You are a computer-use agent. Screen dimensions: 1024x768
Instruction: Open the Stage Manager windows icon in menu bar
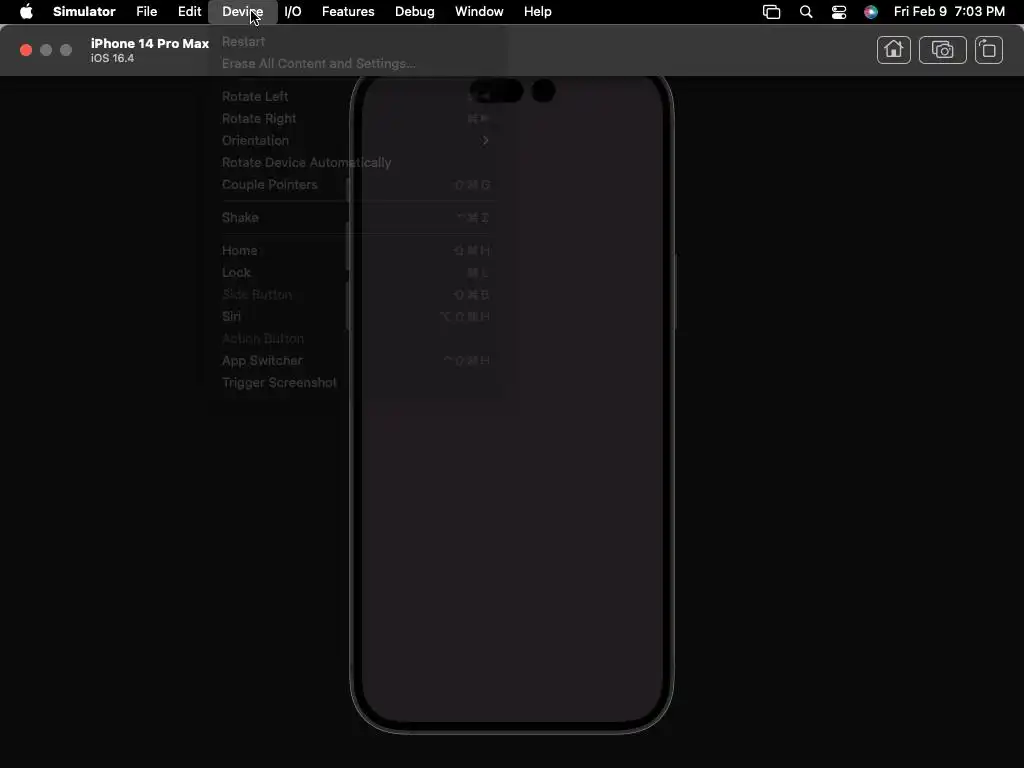pos(771,12)
